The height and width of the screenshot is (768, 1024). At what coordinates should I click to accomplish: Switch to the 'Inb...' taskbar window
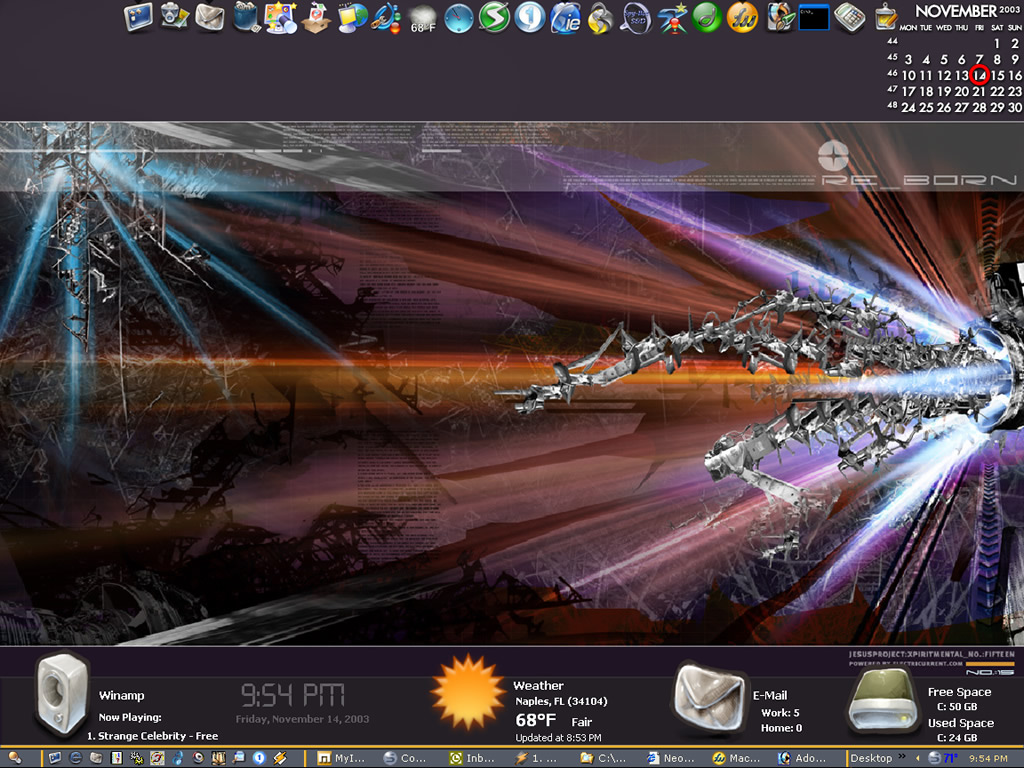pos(475,758)
